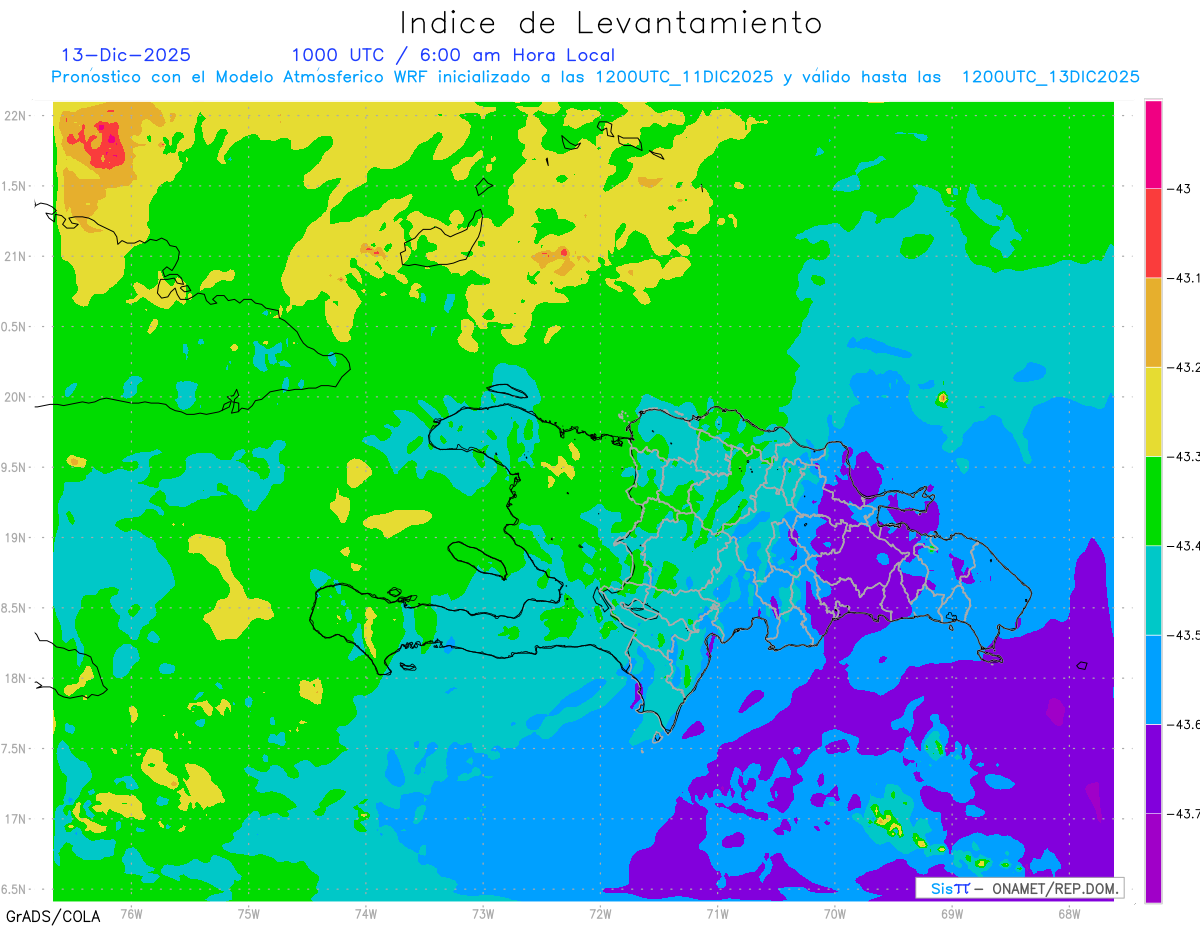Click '1000 UTC / 6:00 am Hora Local'

pyautogui.click(x=453, y=55)
